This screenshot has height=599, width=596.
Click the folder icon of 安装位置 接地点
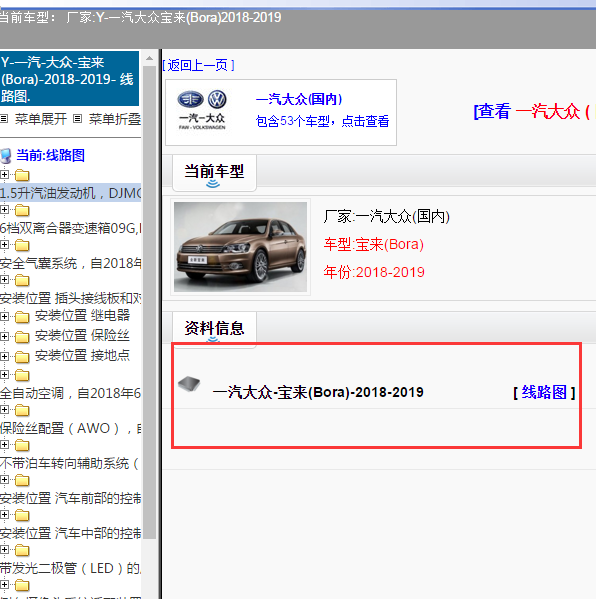(x=22, y=356)
